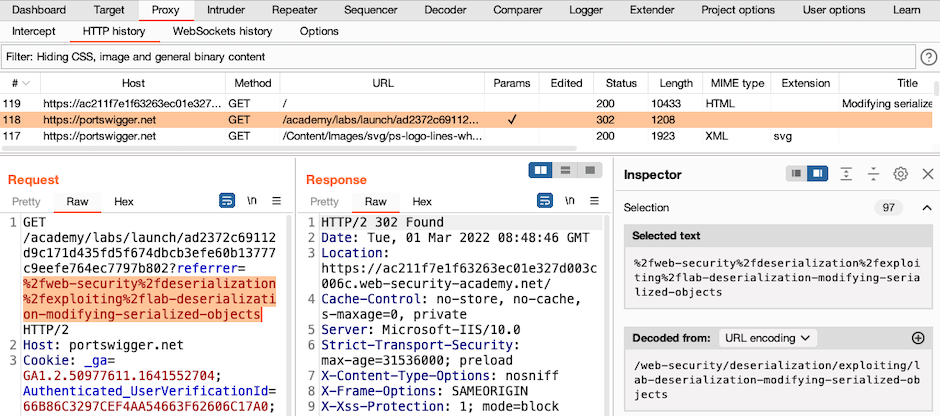Open the Repeater tab
Viewport: 940px width, 416px height.
click(294, 10)
